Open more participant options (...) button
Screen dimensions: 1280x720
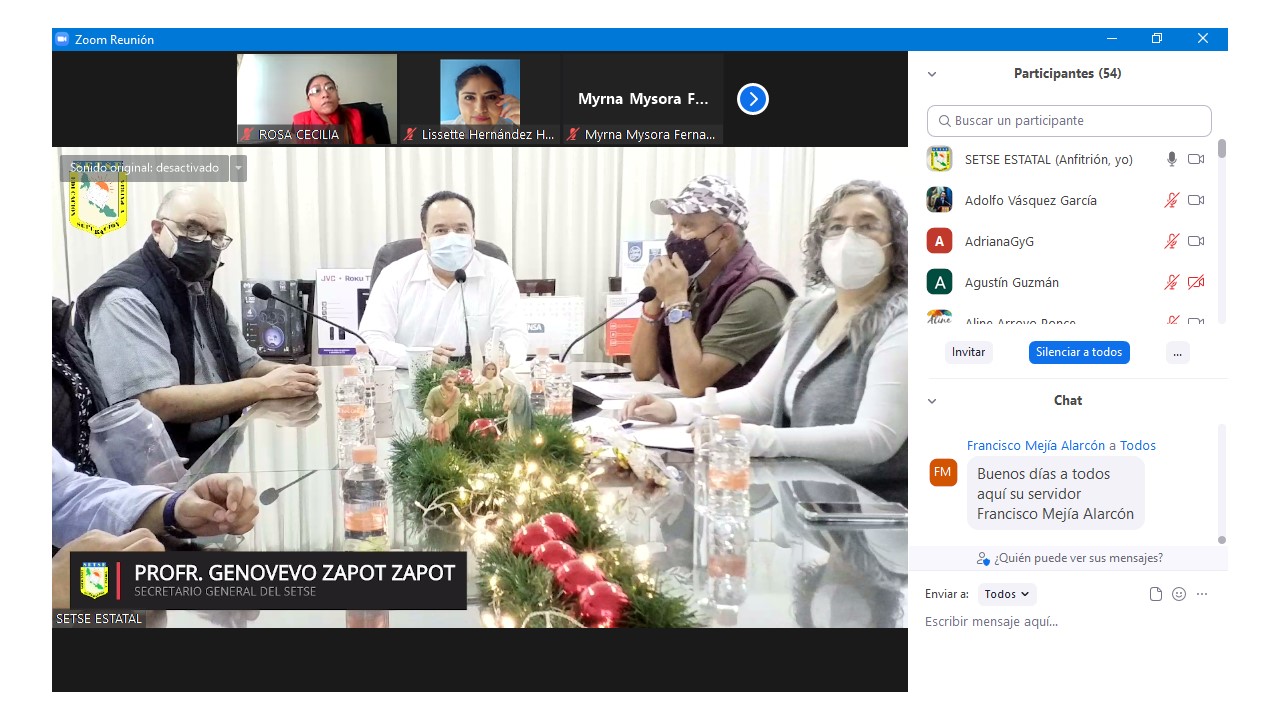[1178, 352]
